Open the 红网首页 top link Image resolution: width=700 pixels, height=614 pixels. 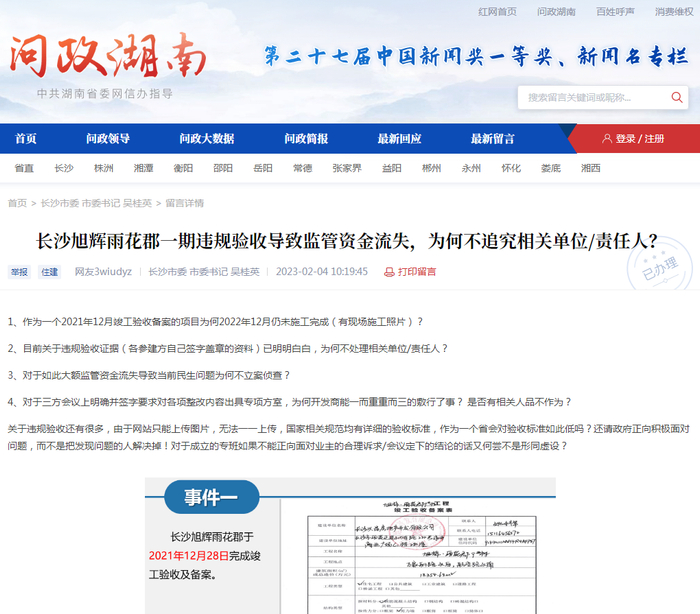(x=497, y=12)
